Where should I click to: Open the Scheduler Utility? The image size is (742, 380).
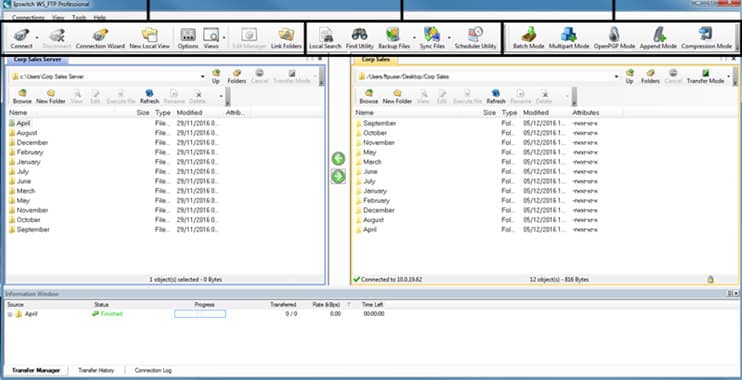[475, 38]
